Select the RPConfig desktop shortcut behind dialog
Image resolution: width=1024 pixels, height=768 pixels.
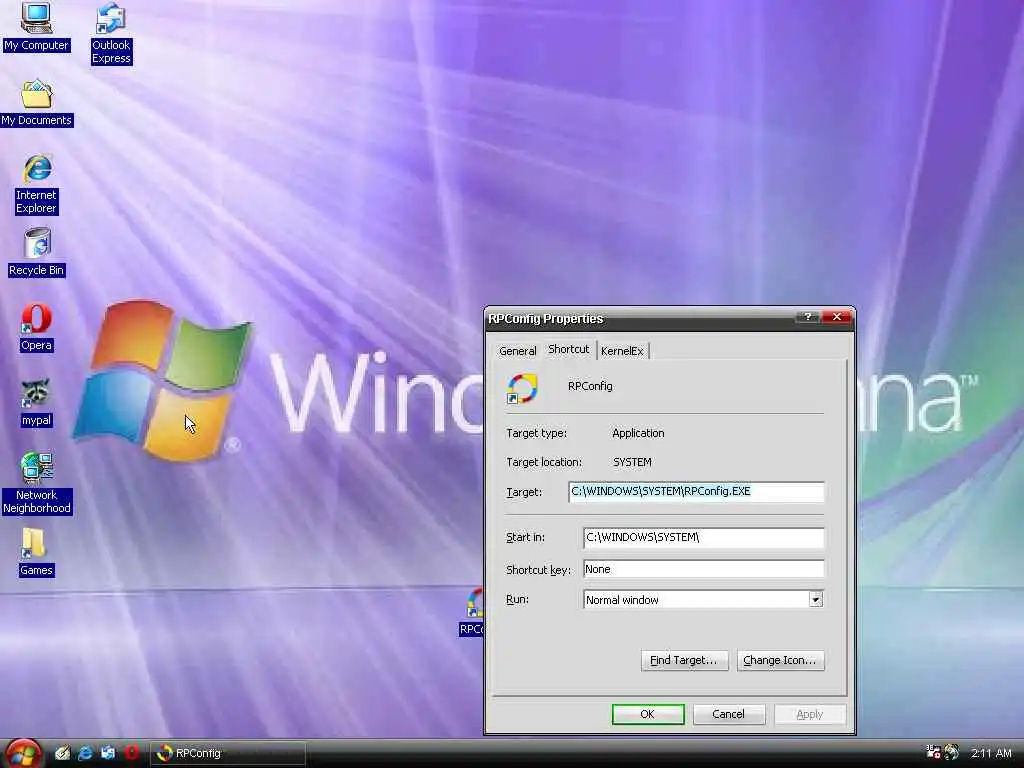tap(473, 612)
